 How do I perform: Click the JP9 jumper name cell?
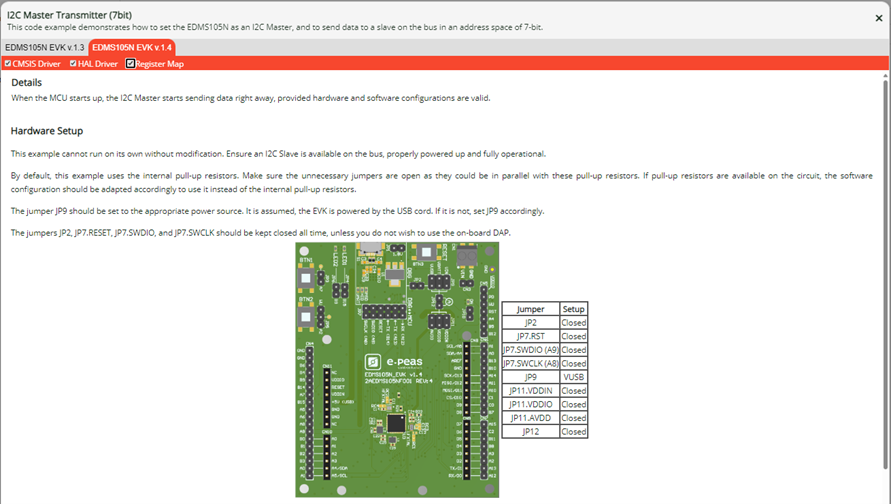click(530, 377)
